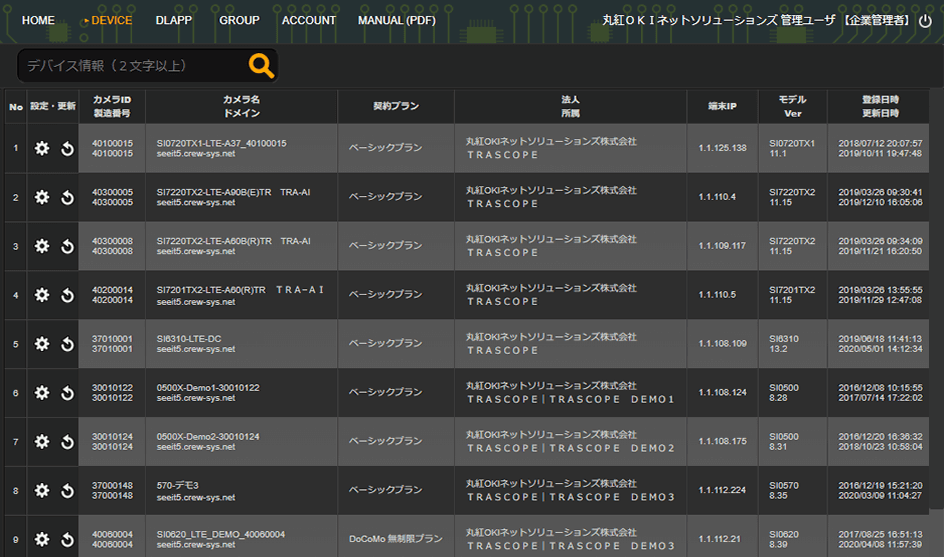Viewport: 944px width, 557px height.
Task: Open settings gear for row 3 device
Action: point(42,246)
